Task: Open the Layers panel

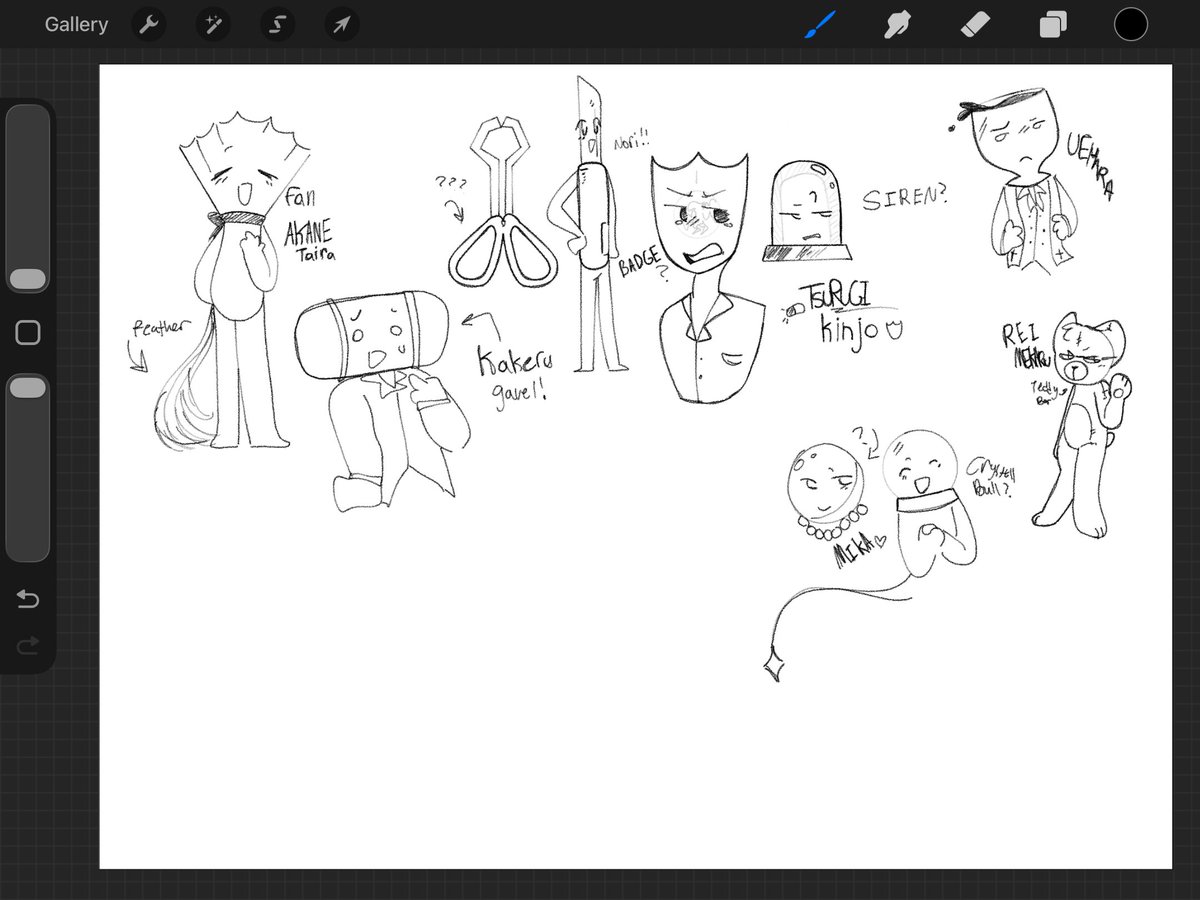Action: pyautogui.click(x=1053, y=25)
